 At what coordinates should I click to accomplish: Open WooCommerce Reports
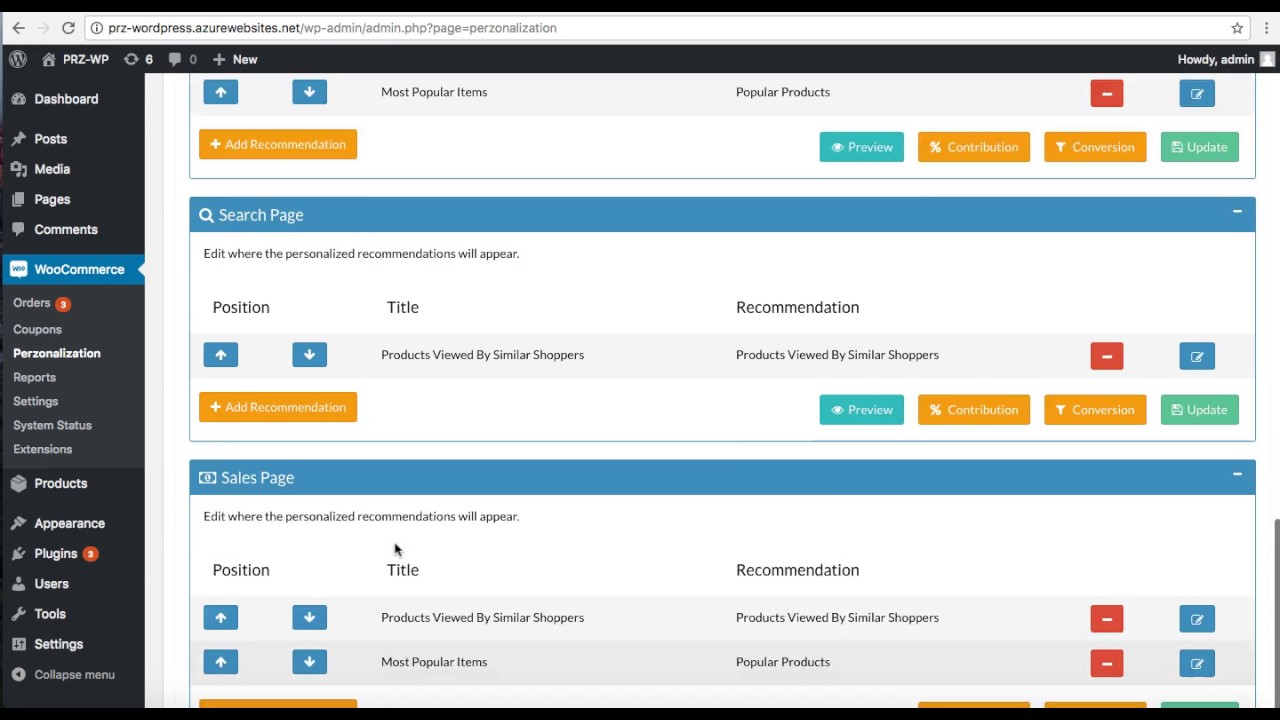click(34, 377)
